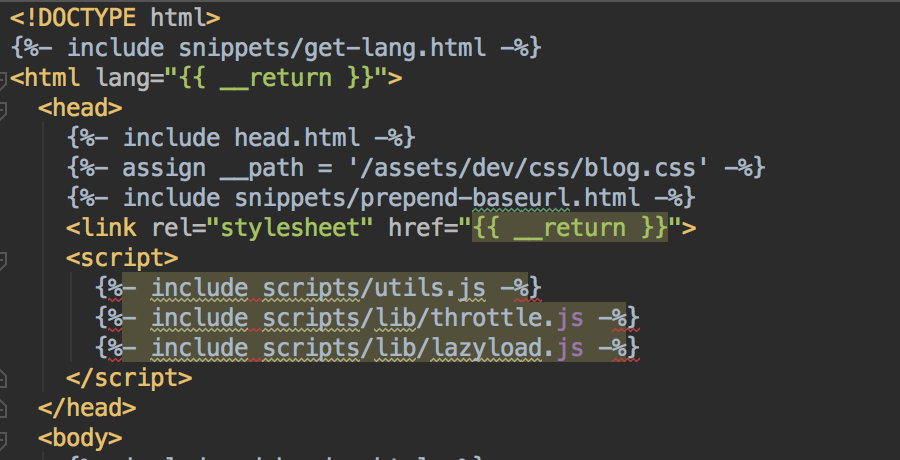Click 'include' on the prepend-baseurl line
Screen dimensions: 900x460
(172, 198)
